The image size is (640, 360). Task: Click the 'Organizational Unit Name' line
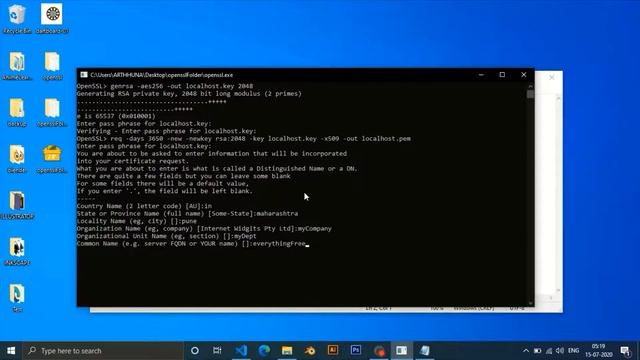tap(166, 236)
